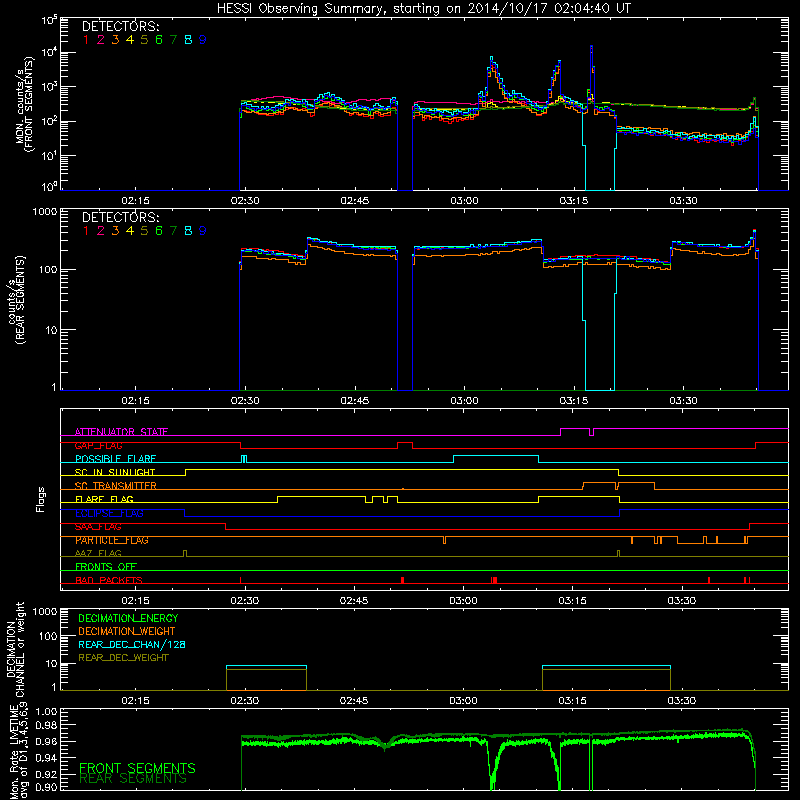Screen dimensions: 800x800
Task: Select detector 3 in front segments legend
Action: [115, 40]
